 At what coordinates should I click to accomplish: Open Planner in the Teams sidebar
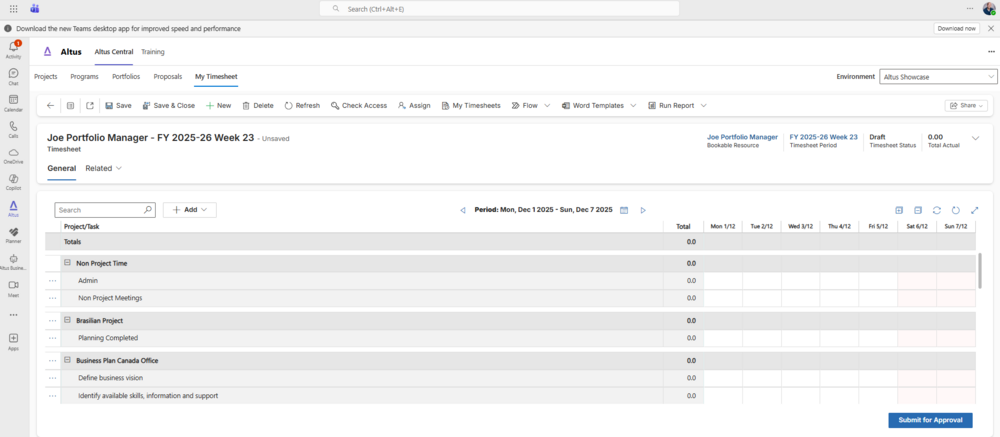tap(13, 234)
